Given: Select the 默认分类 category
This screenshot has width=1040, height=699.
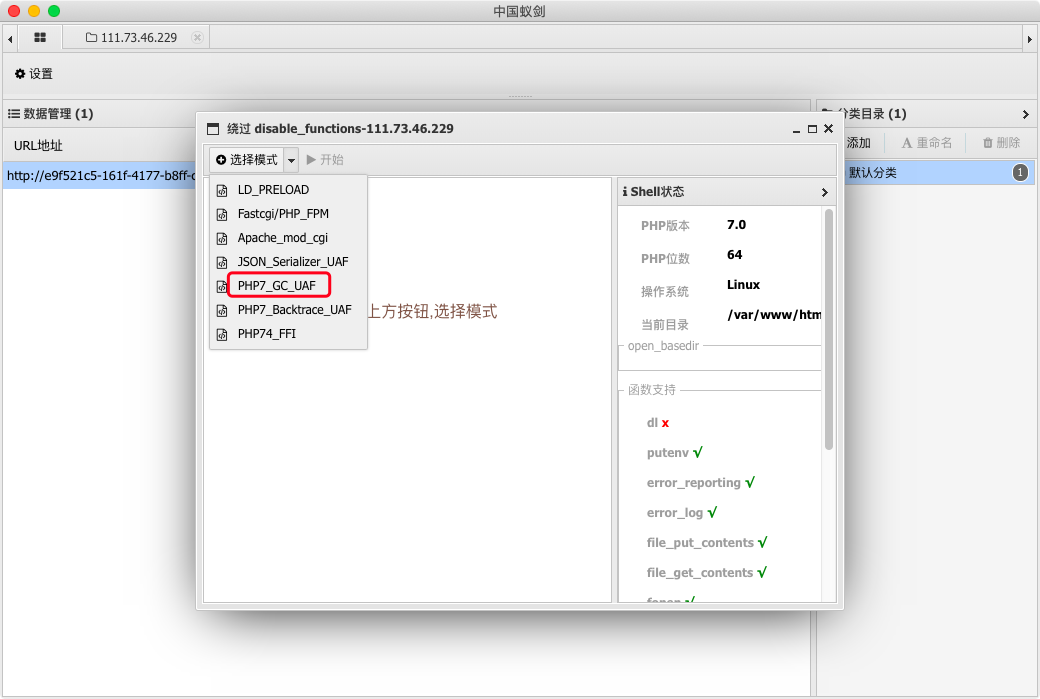Looking at the screenshot, I should click(x=939, y=173).
